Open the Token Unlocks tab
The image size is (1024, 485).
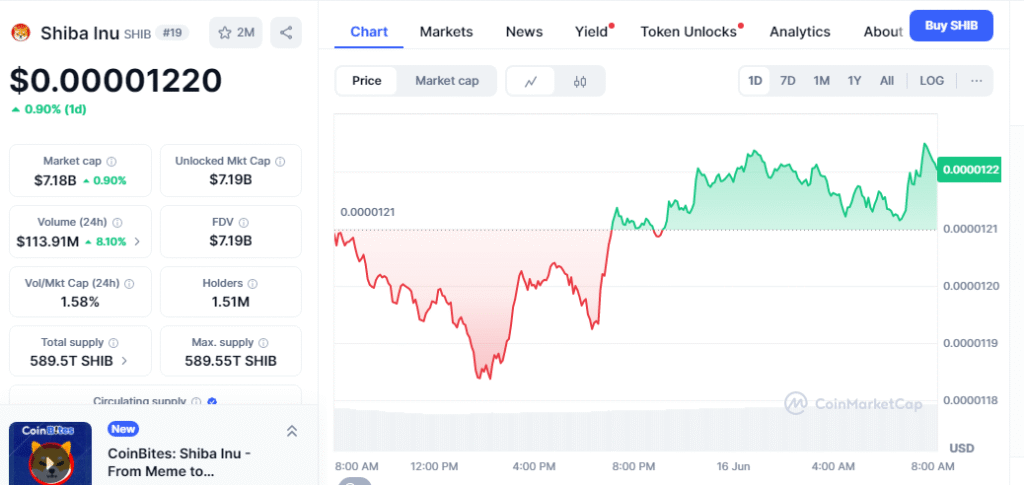[688, 31]
